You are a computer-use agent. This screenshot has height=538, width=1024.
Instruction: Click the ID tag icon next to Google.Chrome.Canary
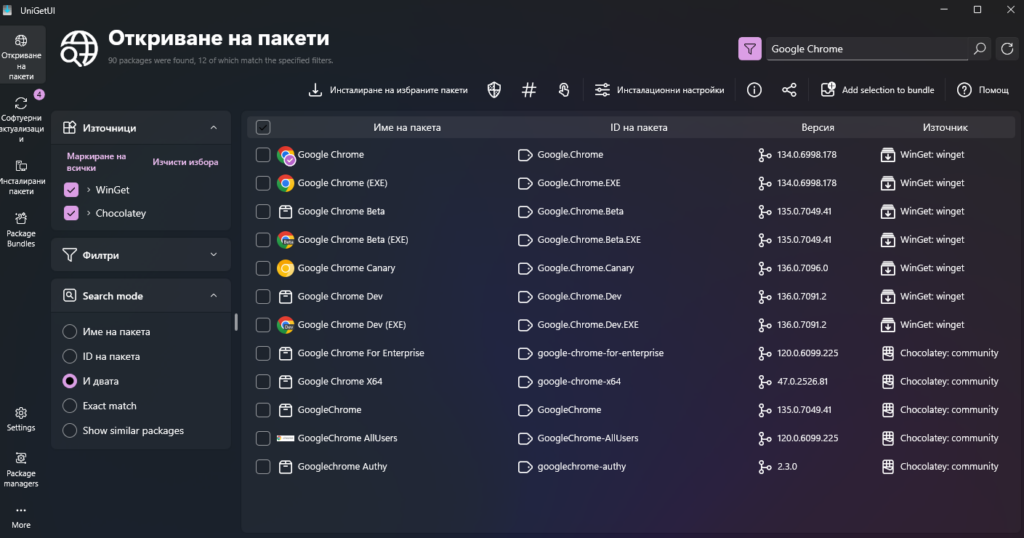tap(525, 268)
